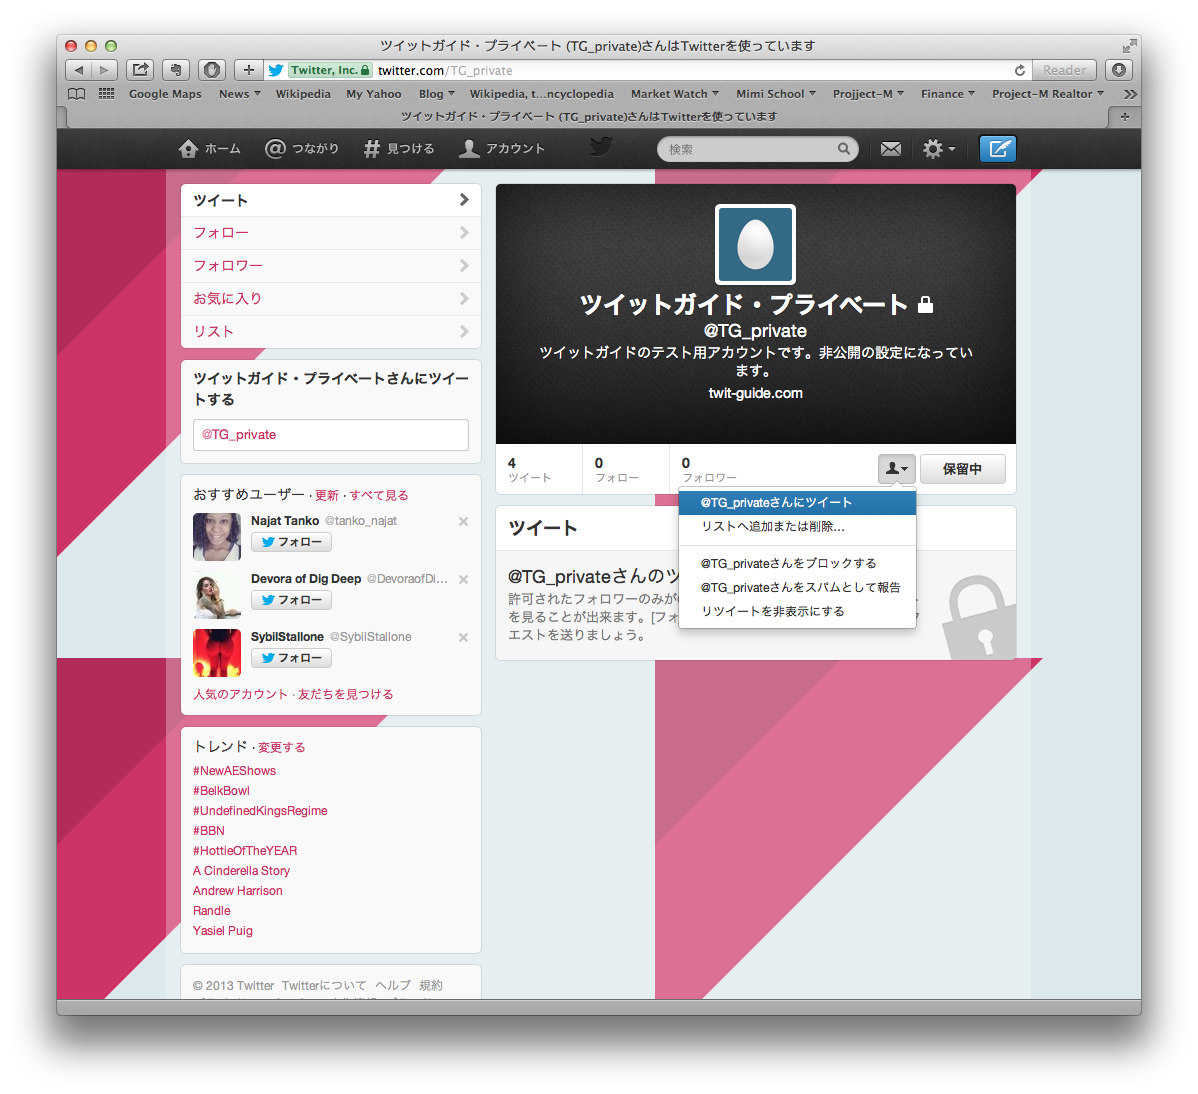Select スパムとして報告 menu item

[797, 587]
